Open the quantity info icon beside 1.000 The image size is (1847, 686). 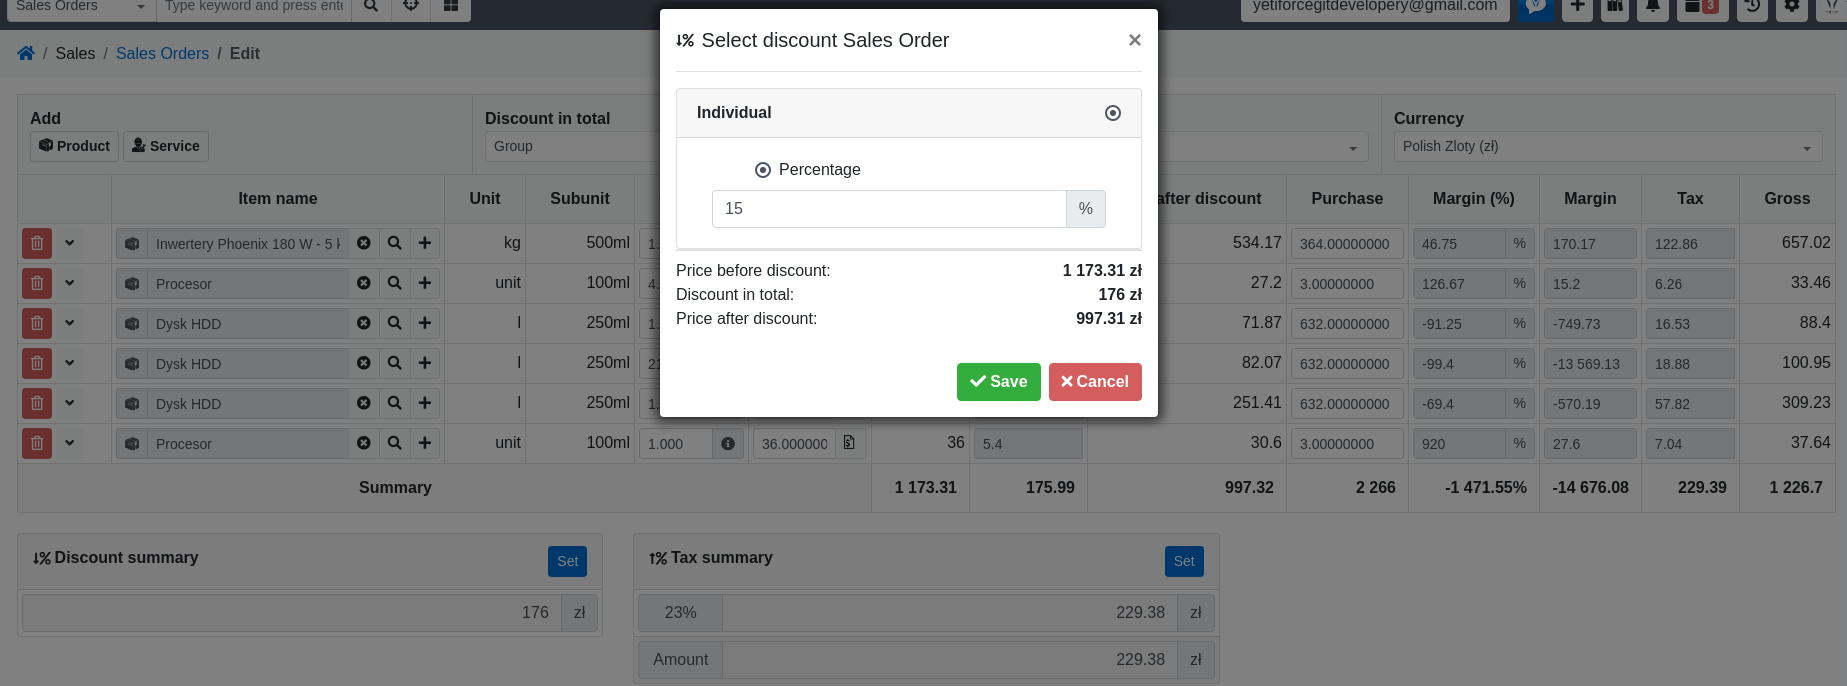728,443
